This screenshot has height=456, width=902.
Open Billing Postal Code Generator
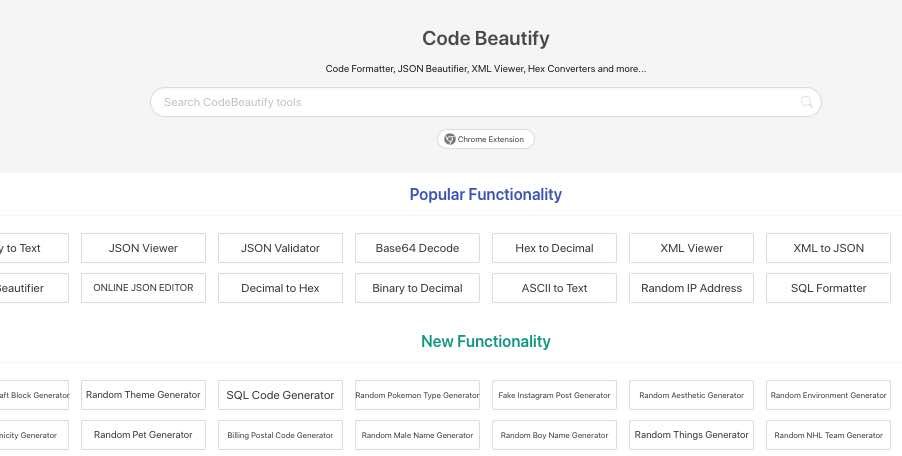(280, 435)
